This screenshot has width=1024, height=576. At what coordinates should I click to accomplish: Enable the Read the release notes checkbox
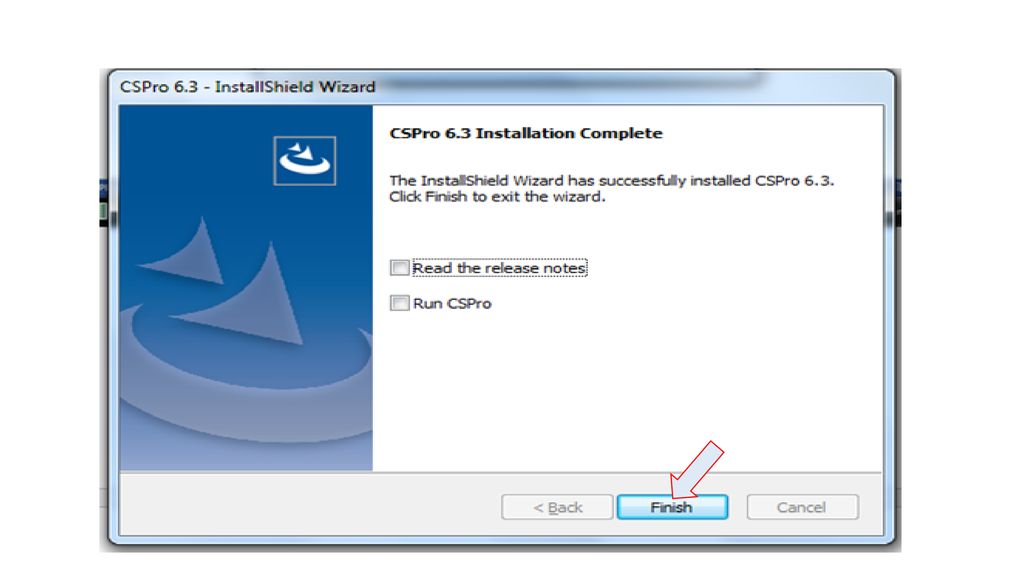[400, 268]
